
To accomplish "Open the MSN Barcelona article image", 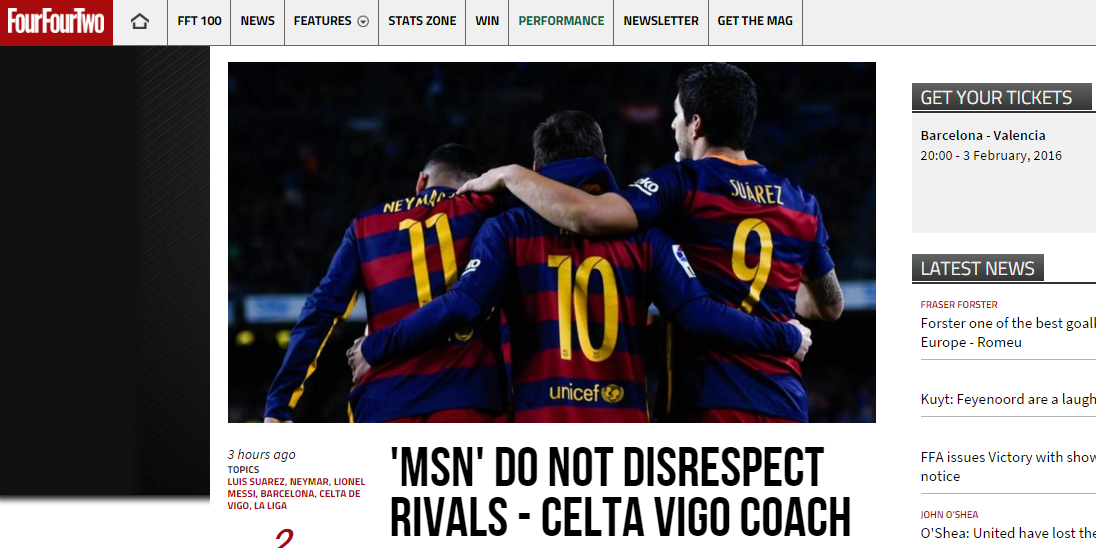I will coord(551,242).
